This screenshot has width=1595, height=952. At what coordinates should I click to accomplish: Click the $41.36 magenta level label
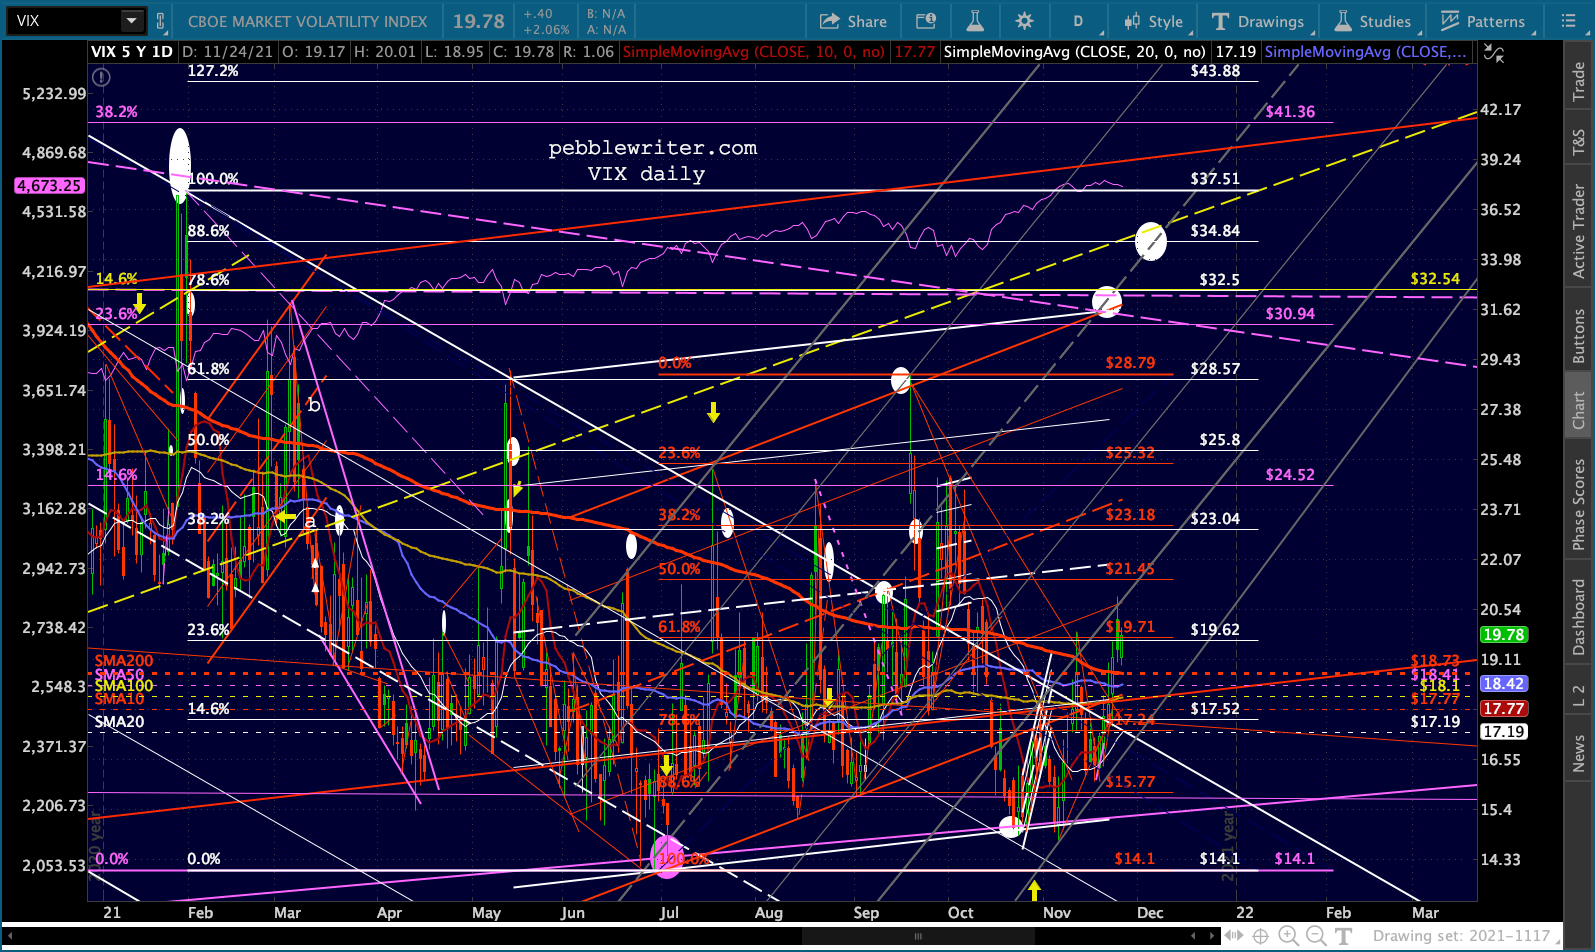click(x=1290, y=112)
